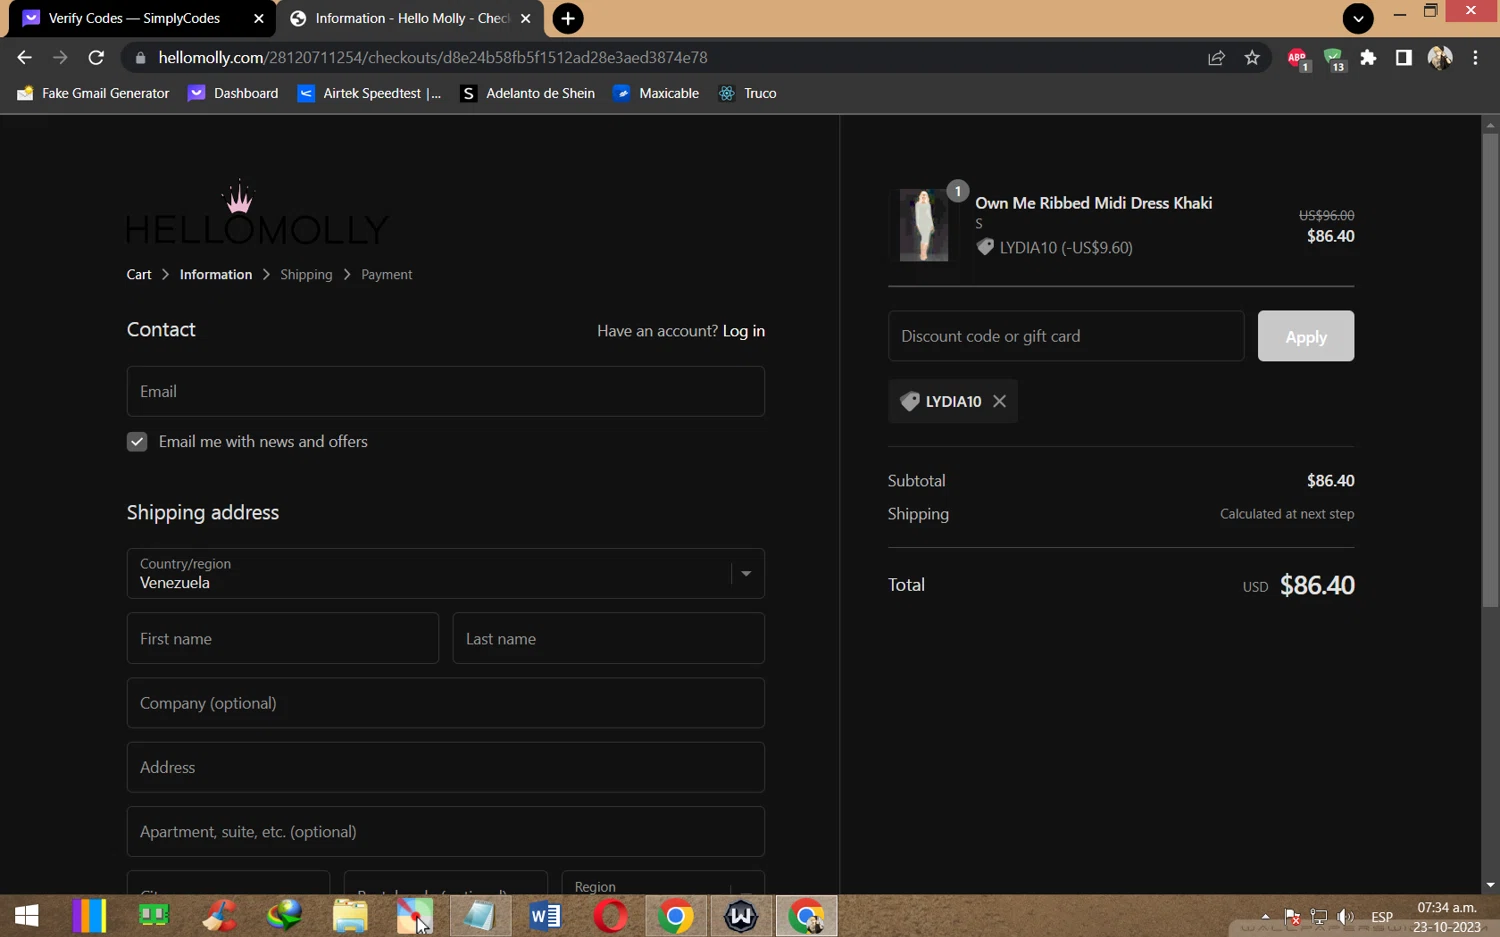Click the Apartment, suite field
This screenshot has width=1500, height=937.
coord(446,831)
